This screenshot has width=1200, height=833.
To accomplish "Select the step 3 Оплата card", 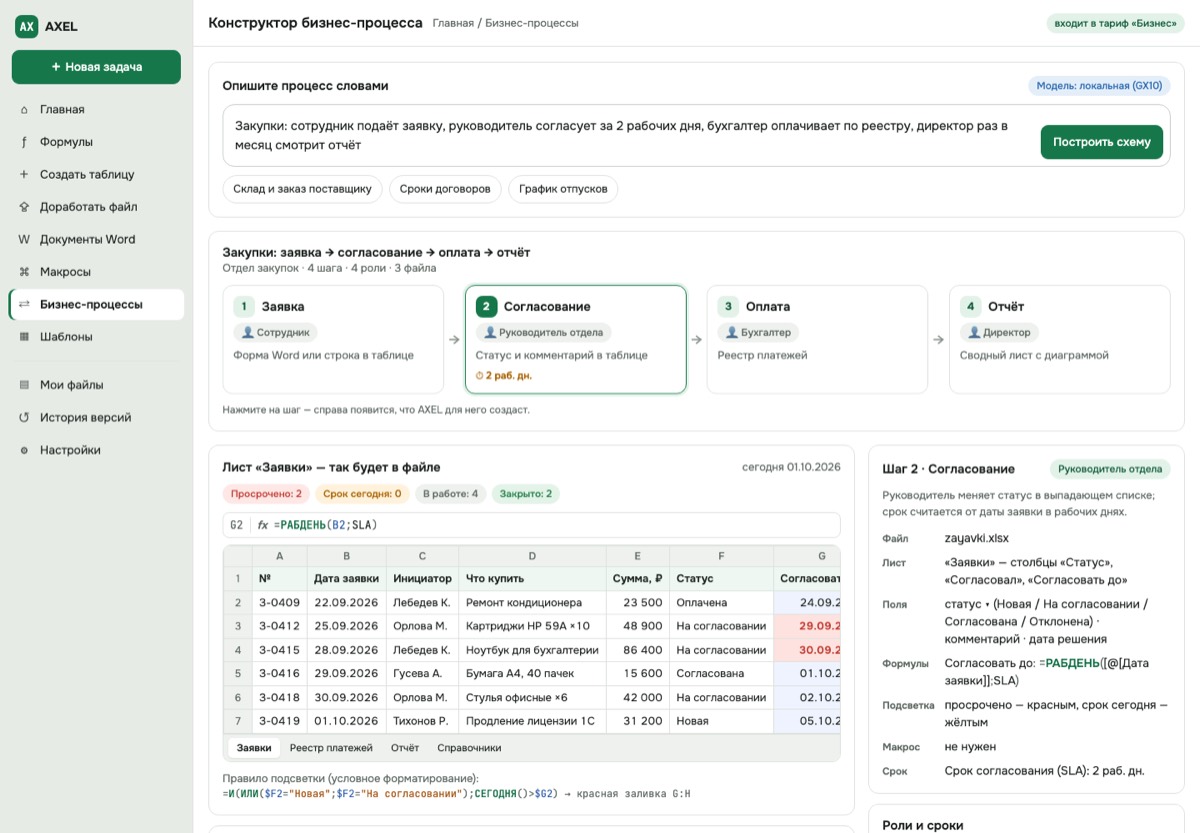I will 817,339.
